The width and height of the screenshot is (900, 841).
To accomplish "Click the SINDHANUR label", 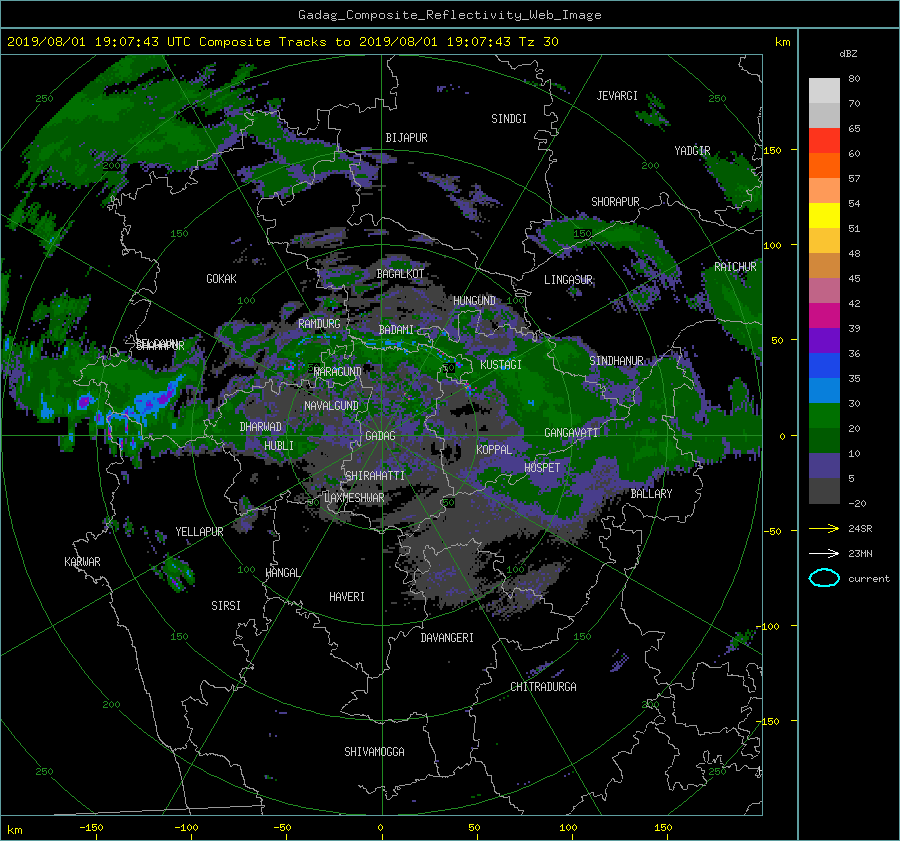I will [x=616, y=361].
